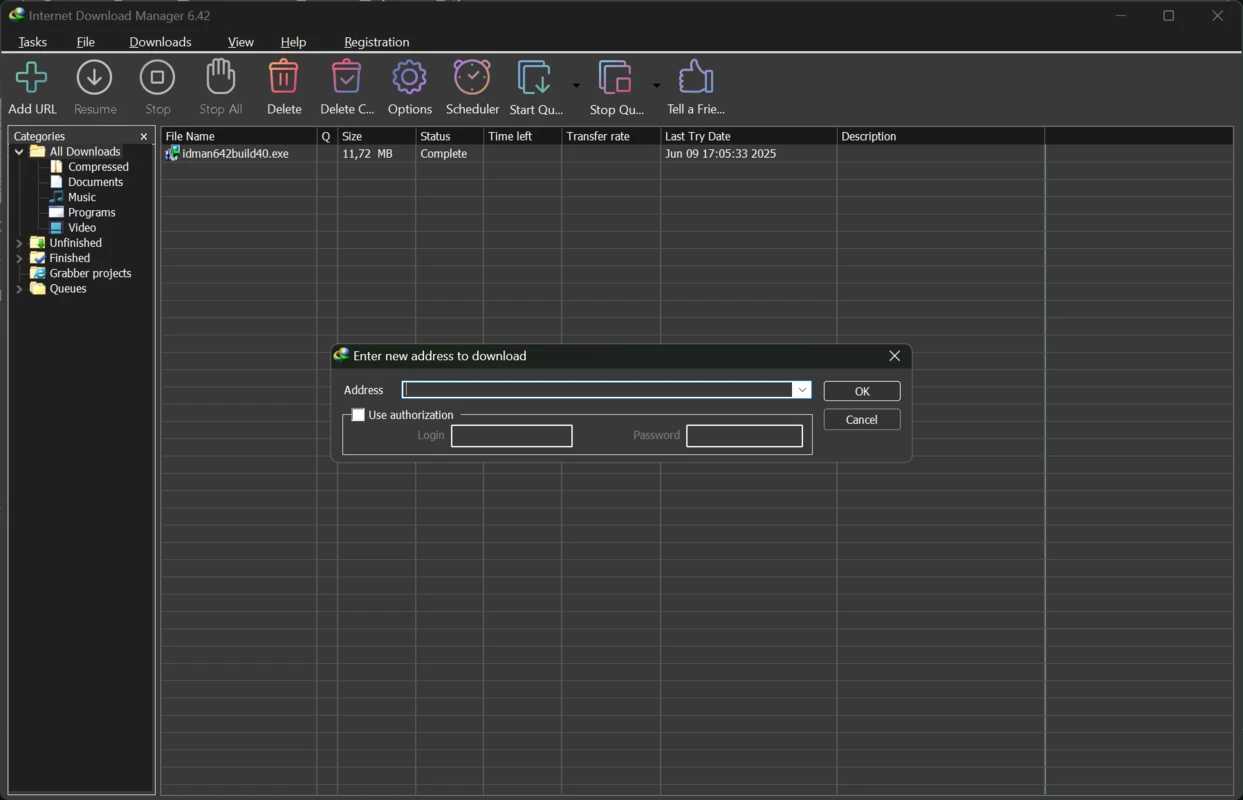1243x800 pixels.
Task: Close the Enter new address dialog
Action: 894,356
